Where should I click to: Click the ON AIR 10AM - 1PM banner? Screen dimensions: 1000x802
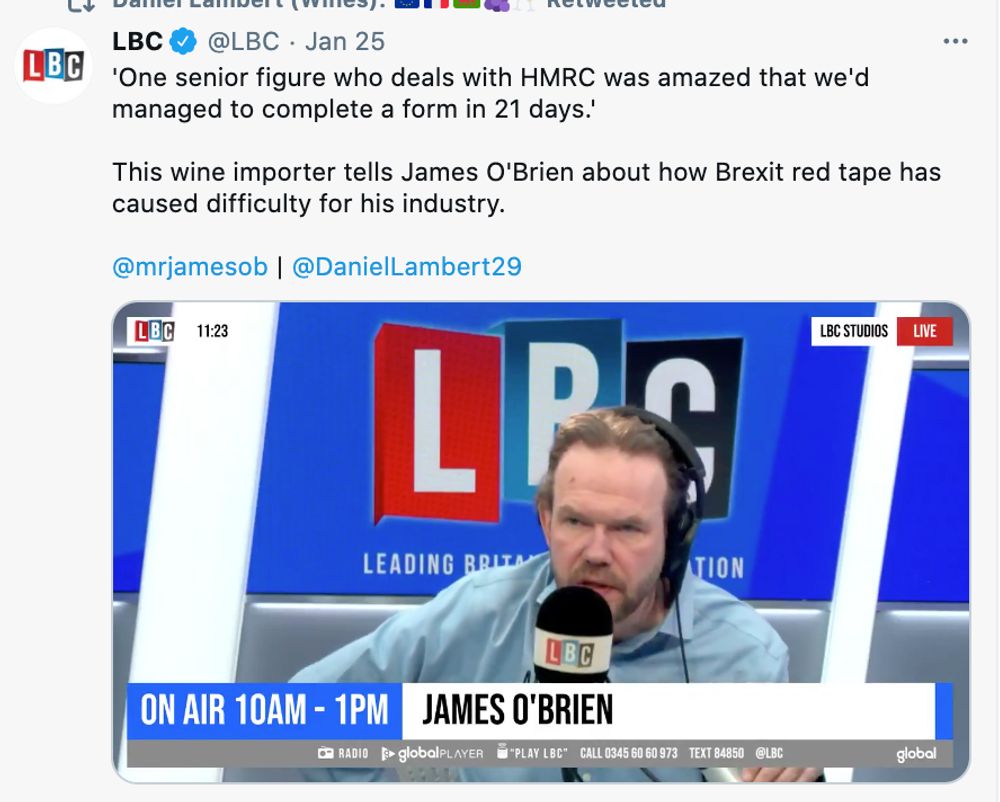click(x=264, y=711)
